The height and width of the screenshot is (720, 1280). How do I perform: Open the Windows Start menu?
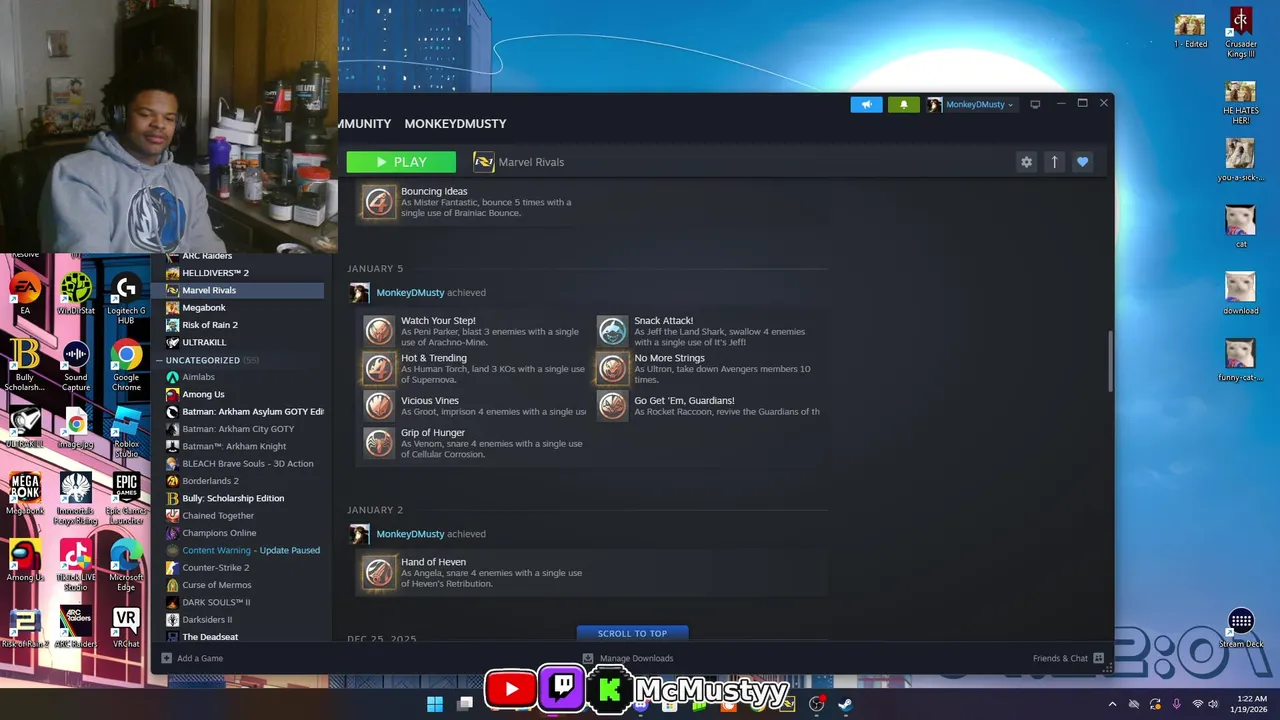point(435,704)
